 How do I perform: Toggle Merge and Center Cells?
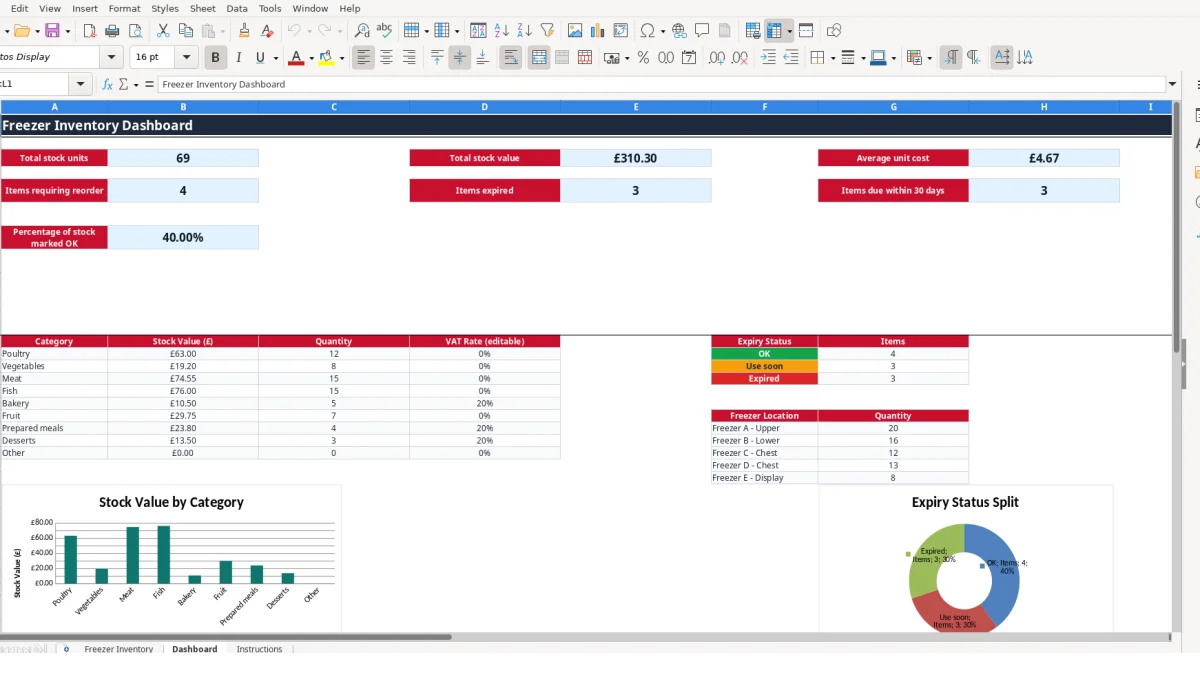click(x=539, y=58)
